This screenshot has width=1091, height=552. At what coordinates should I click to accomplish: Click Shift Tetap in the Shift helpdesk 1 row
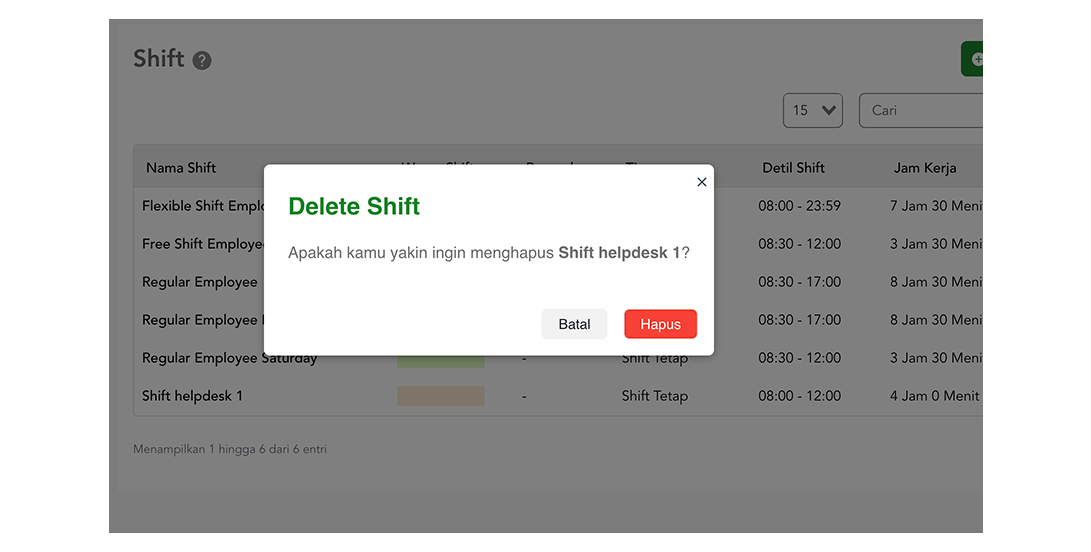pos(654,396)
